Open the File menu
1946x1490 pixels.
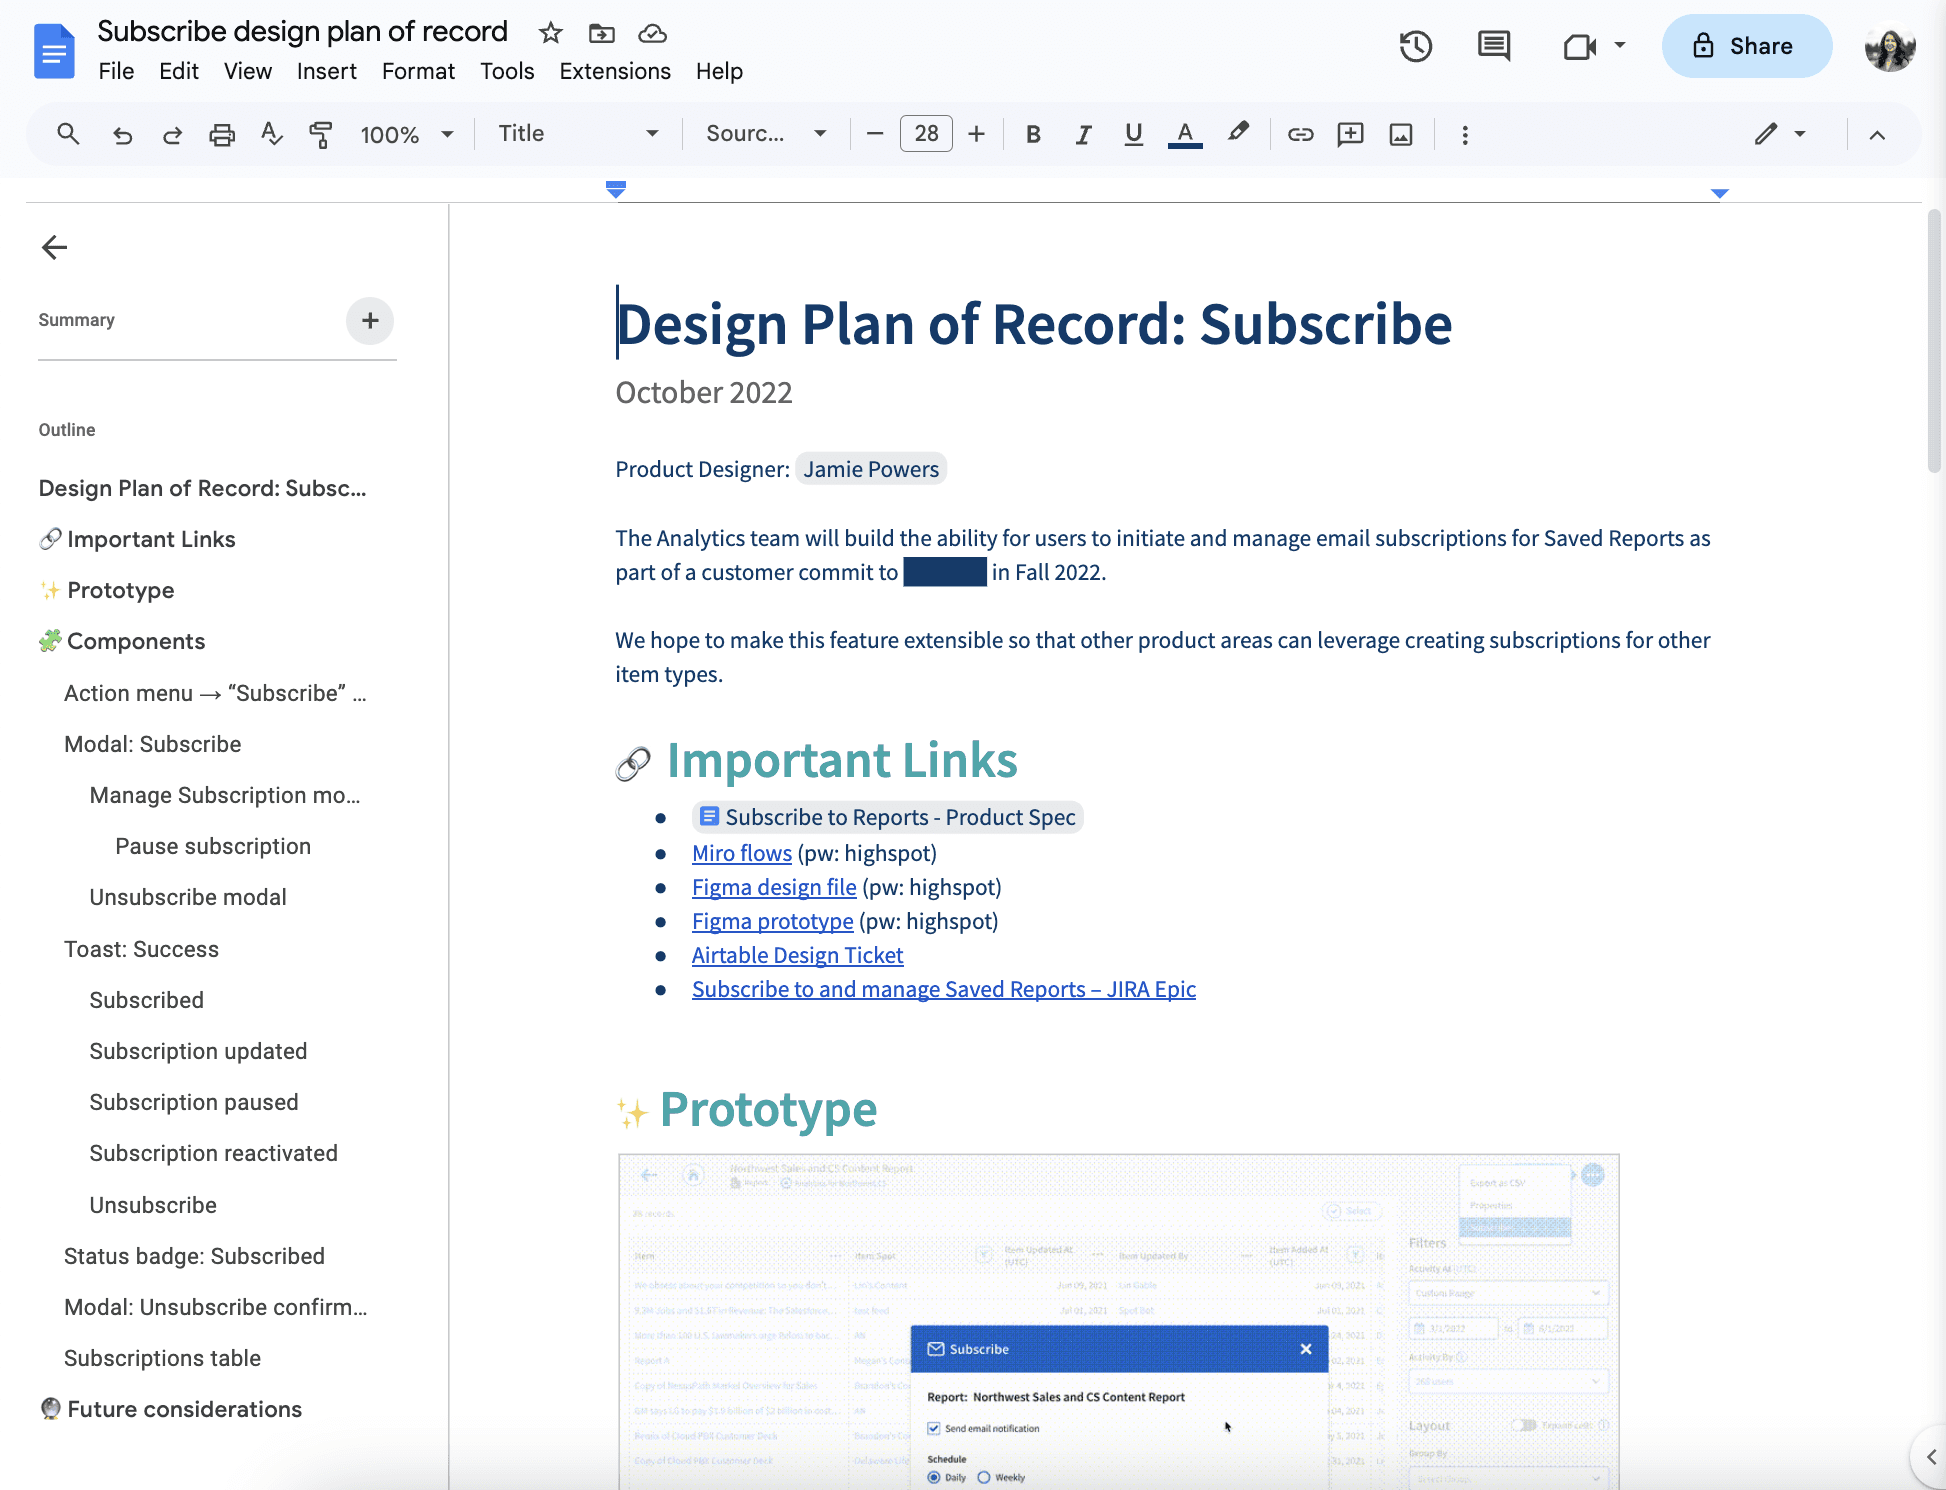116,71
